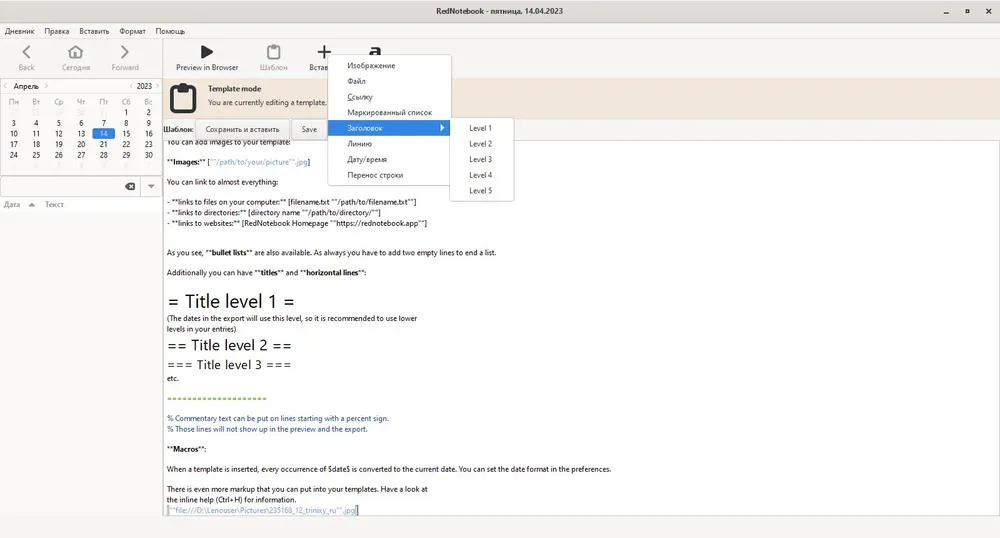Minimize the RedNotebook window
1000x538 pixels.
click(x=946, y=11)
